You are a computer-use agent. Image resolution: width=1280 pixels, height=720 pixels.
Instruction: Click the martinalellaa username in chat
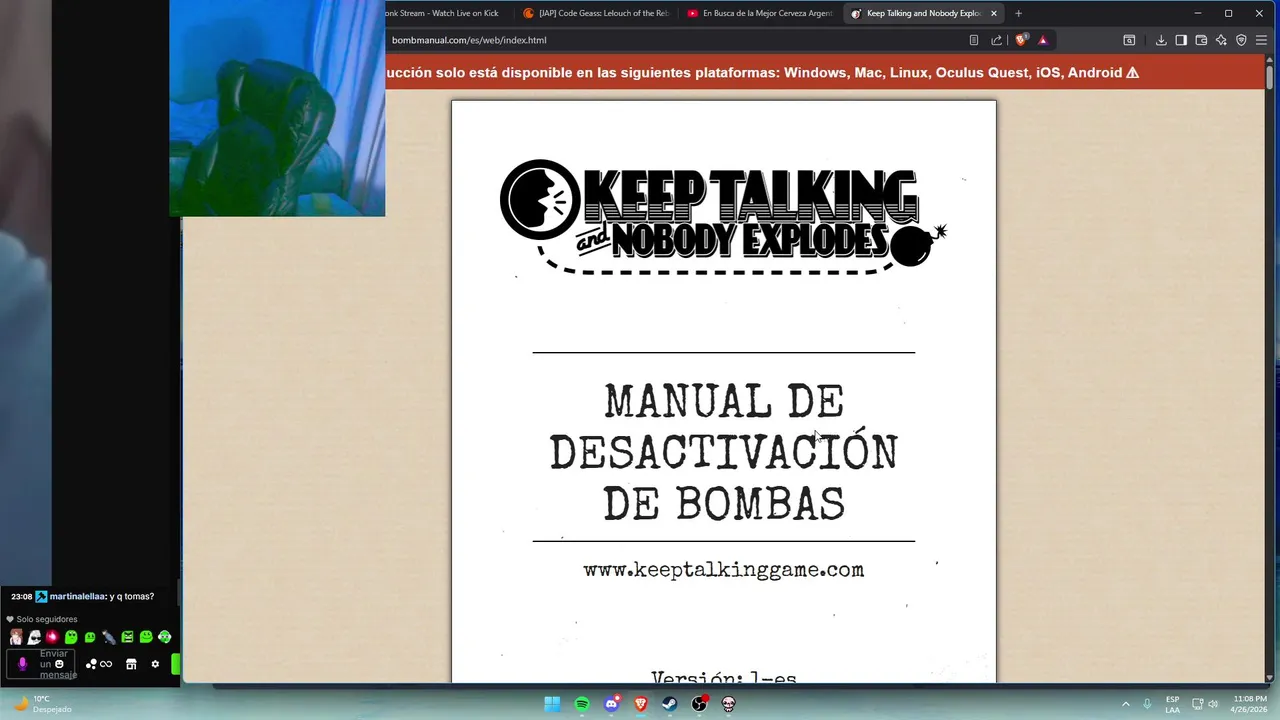coord(78,596)
